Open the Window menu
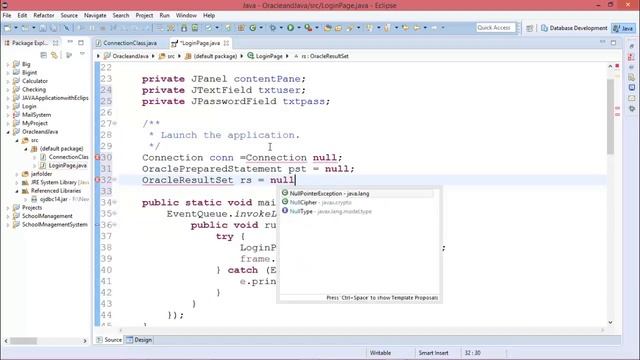Screen dimensions: 640x360 click(x=186, y=16)
